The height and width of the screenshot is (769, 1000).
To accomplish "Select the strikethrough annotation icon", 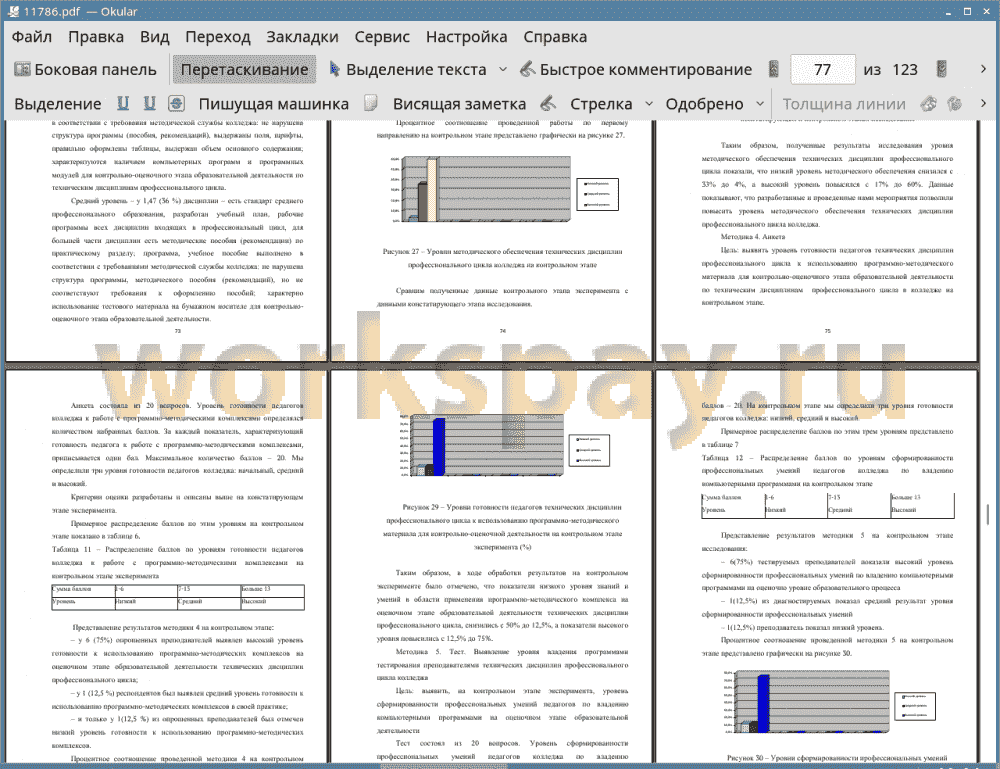I will [177, 103].
